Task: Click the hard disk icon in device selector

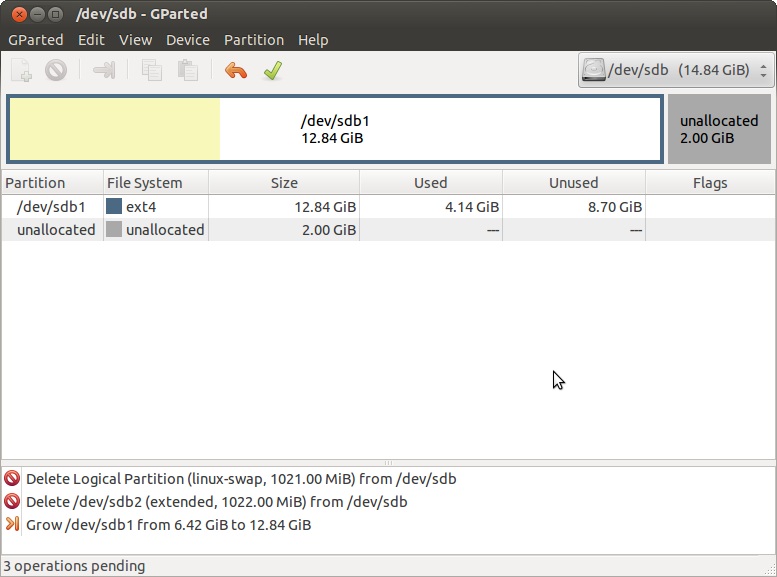Action: pyautogui.click(x=594, y=70)
